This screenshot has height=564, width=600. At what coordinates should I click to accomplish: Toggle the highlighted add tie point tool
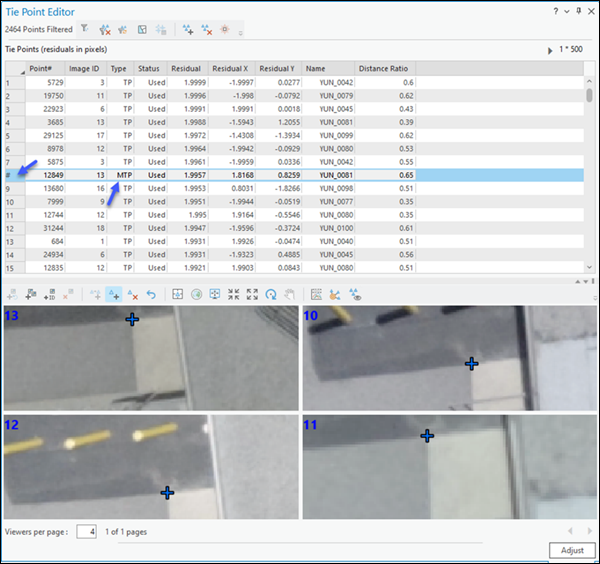[114, 294]
